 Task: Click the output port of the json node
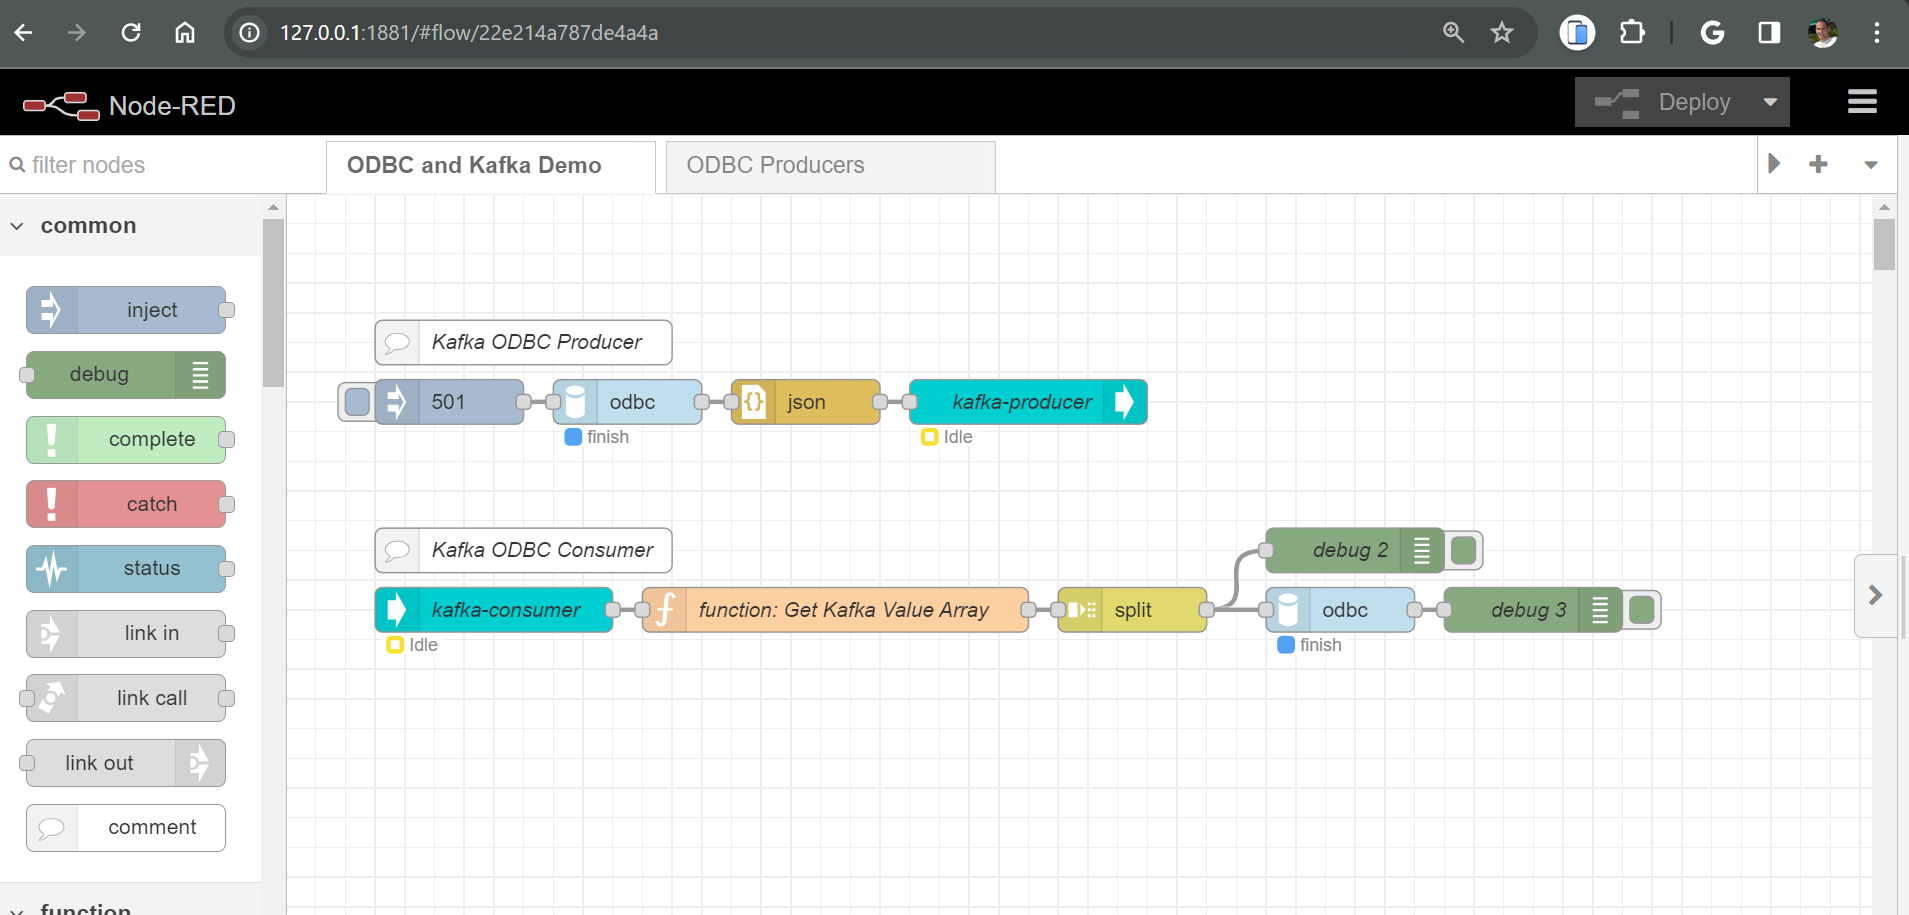point(880,402)
